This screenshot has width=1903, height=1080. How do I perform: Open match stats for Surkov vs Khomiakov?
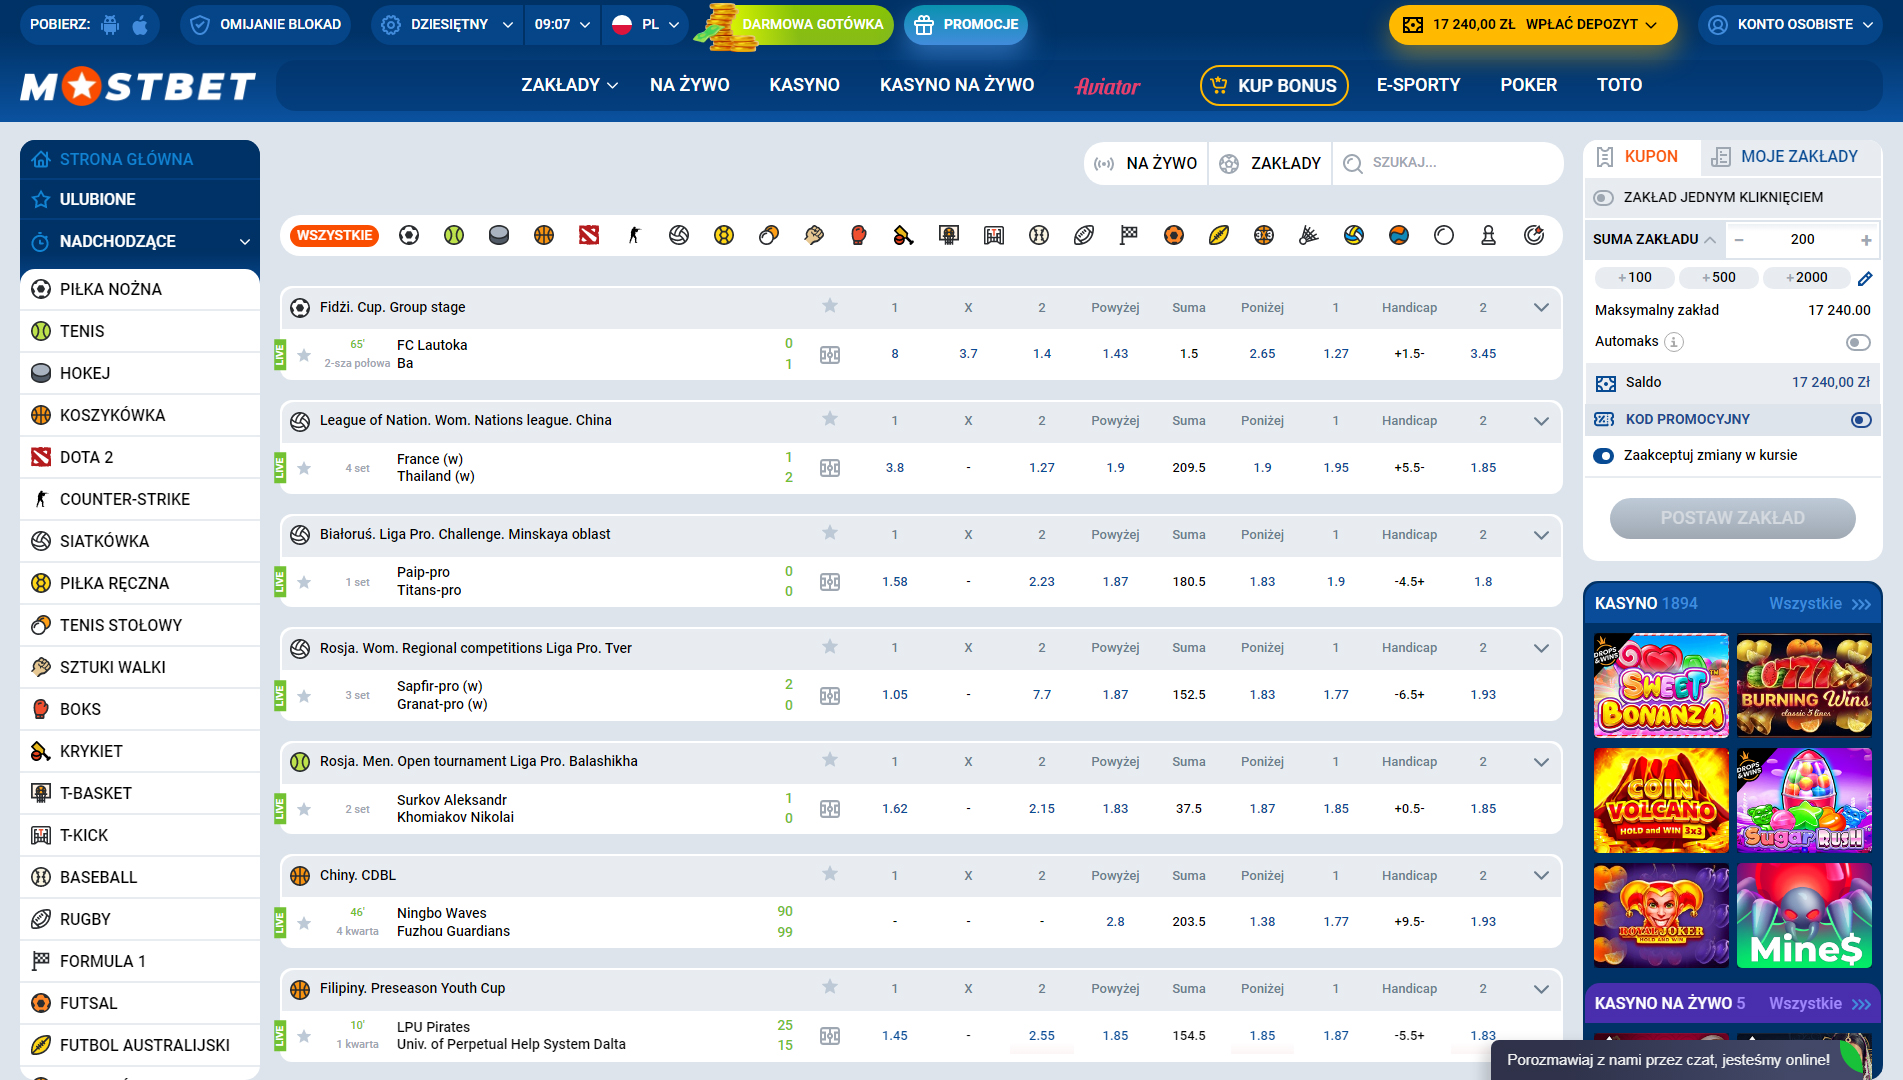(830, 809)
